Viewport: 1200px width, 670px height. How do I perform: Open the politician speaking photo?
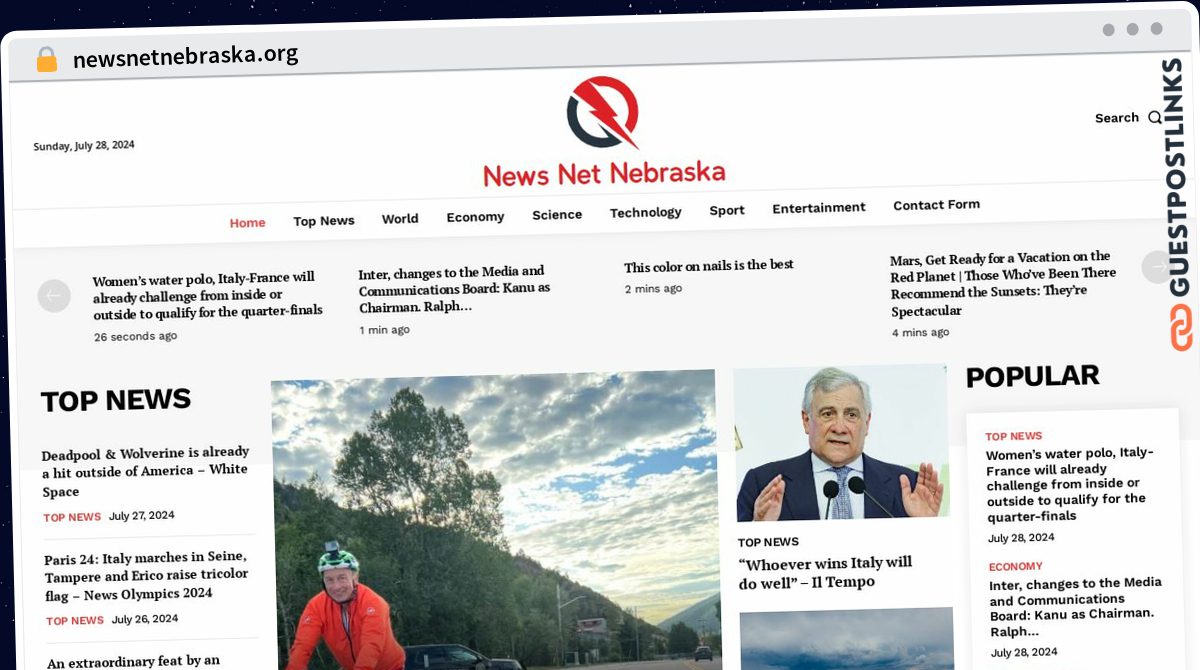841,443
